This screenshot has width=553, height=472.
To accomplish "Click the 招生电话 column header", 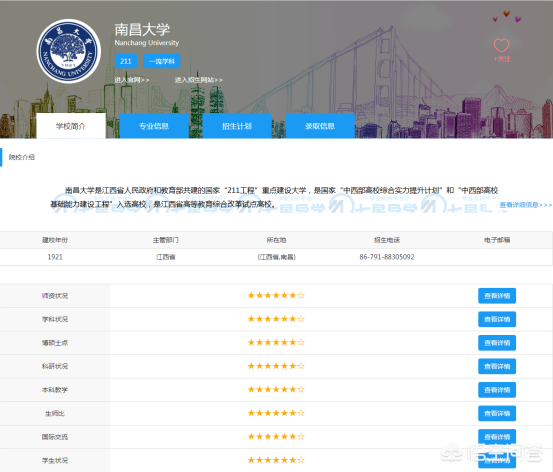I will click(387, 240).
